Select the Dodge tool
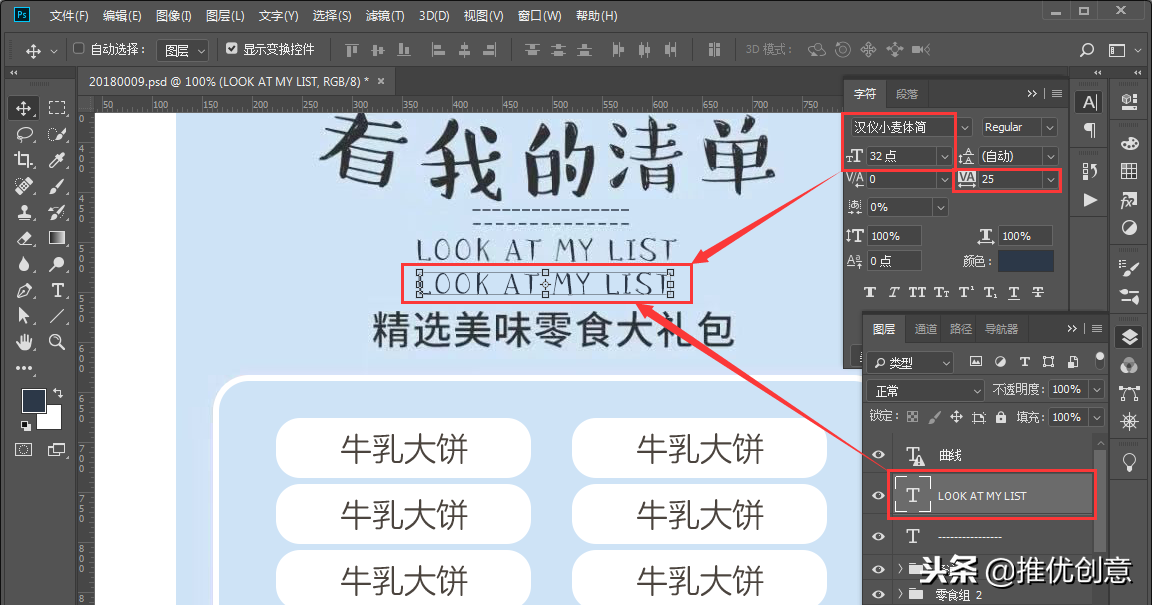The height and width of the screenshot is (605, 1152). 57,265
